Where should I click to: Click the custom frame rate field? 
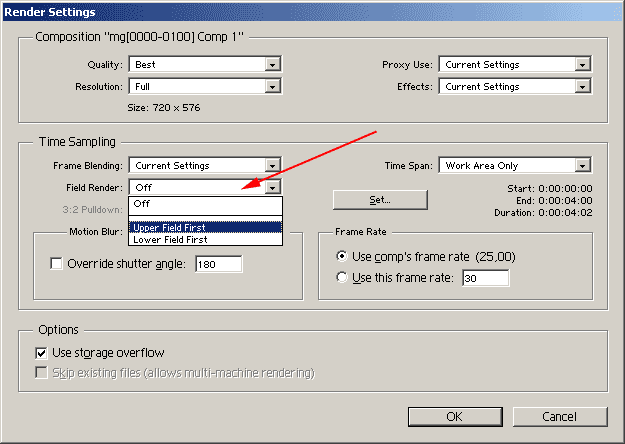tap(484, 277)
